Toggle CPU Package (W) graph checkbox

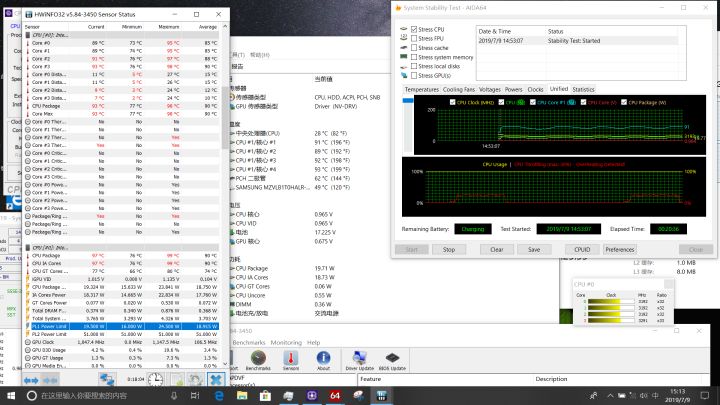[624, 102]
